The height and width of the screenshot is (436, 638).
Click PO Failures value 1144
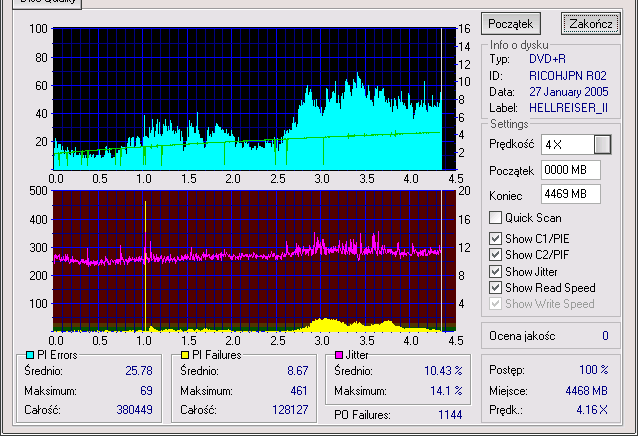coord(450,415)
